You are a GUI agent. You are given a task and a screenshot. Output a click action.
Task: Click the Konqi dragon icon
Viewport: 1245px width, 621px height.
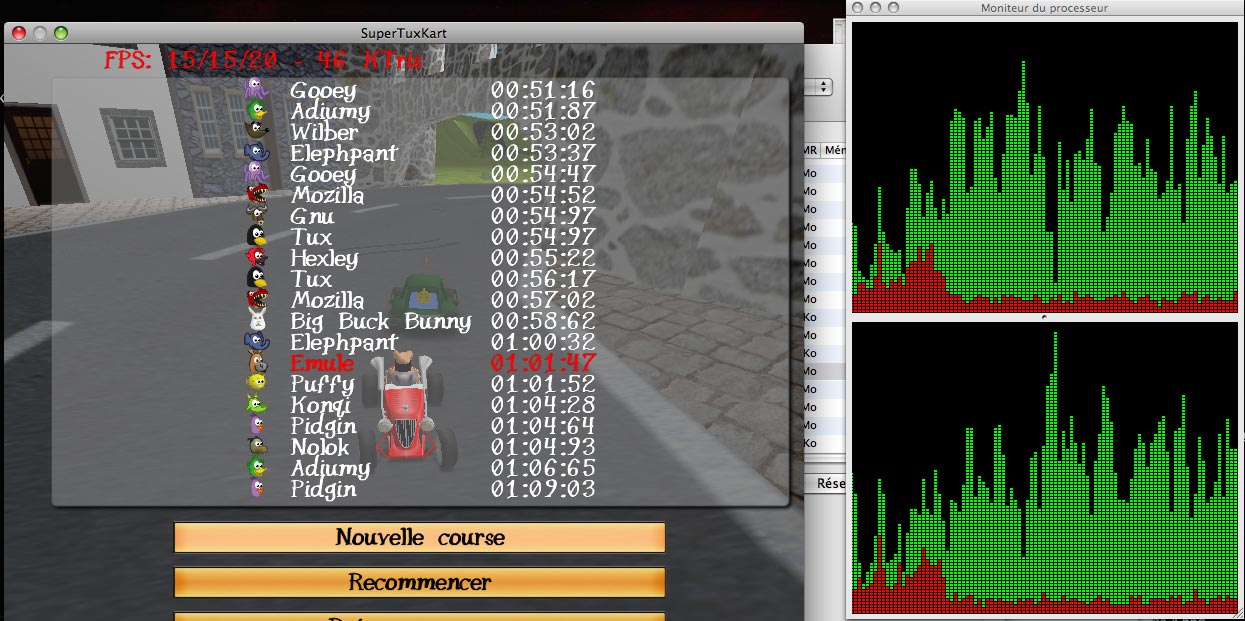click(x=257, y=405)
